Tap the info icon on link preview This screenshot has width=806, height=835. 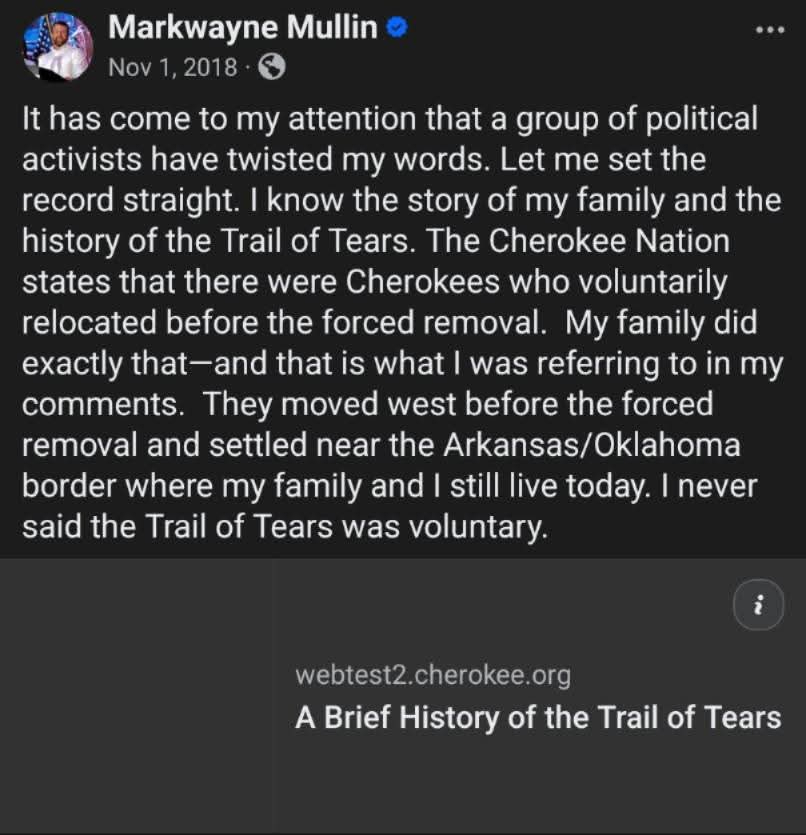click(x=758, y=604)
